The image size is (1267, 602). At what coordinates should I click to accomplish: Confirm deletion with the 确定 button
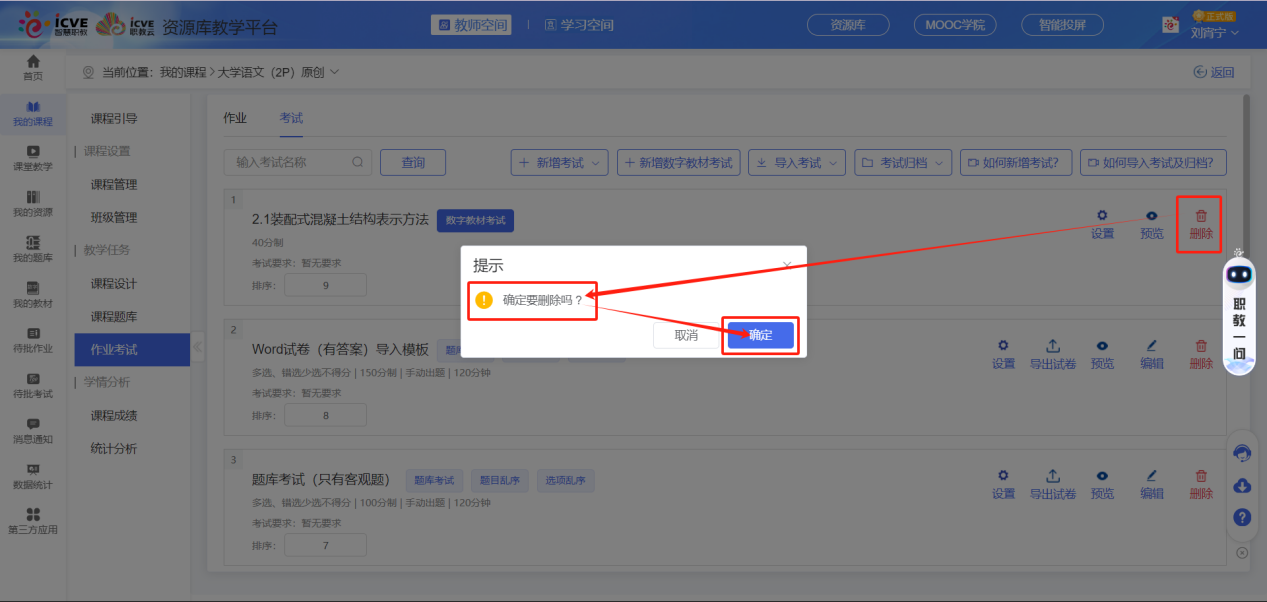[760, 335]
